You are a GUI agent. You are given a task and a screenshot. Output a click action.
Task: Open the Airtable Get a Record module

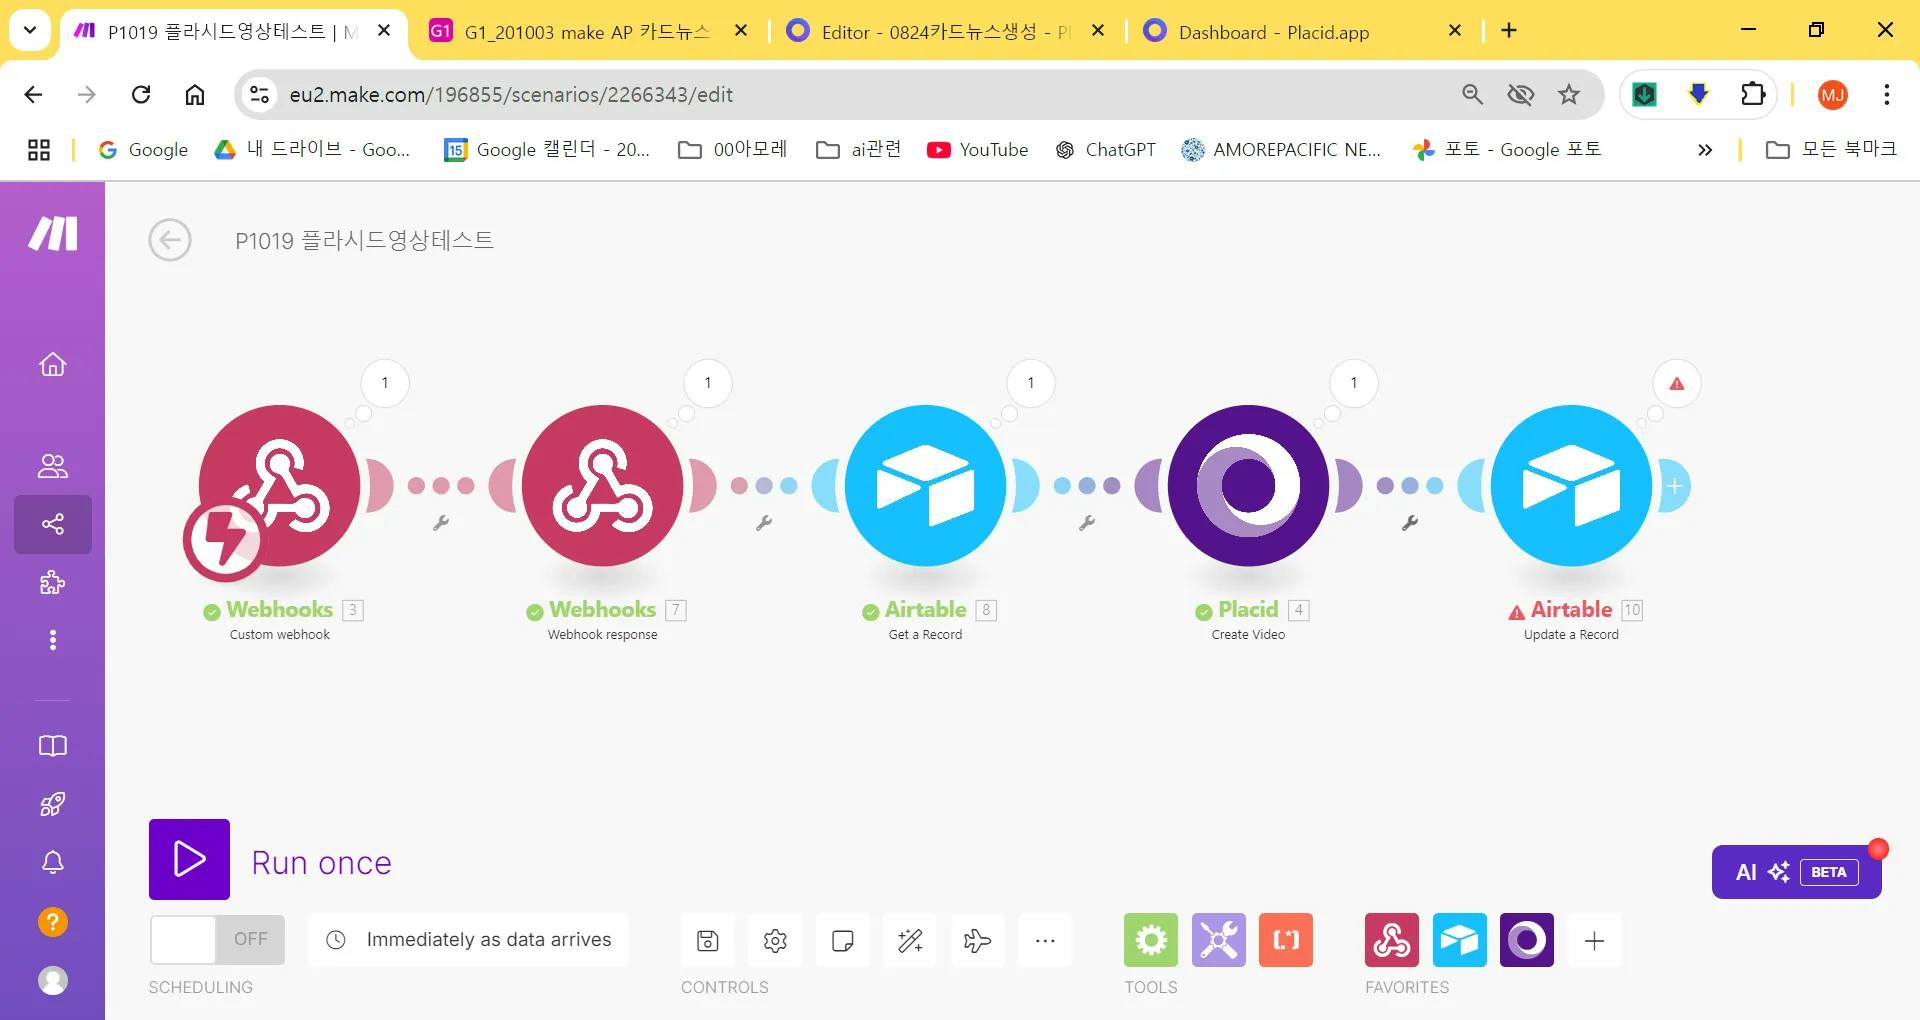[x=926, y=486]
